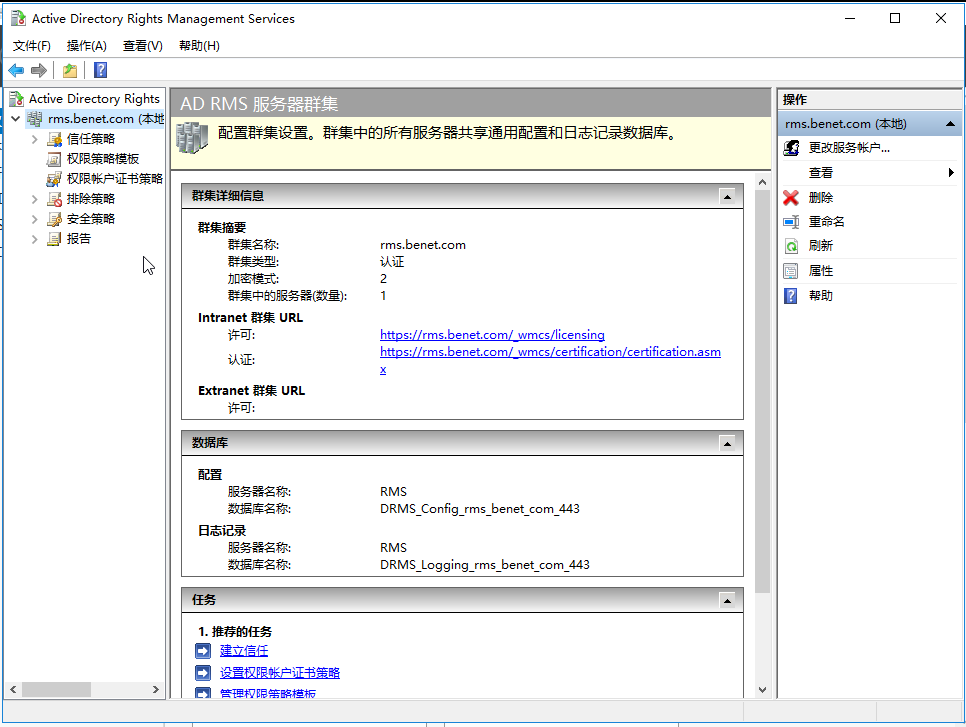Click the 报告 tree icon
This screenshot has height=727, width=966.
pos(55,238)
